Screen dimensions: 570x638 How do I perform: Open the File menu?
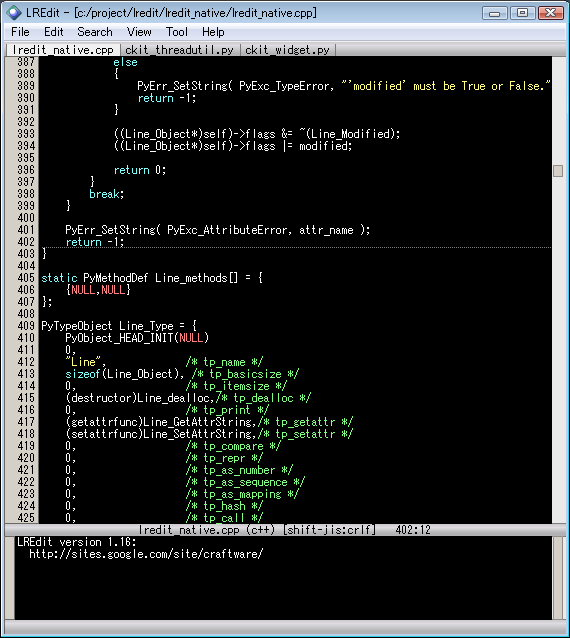coord(20,32)
